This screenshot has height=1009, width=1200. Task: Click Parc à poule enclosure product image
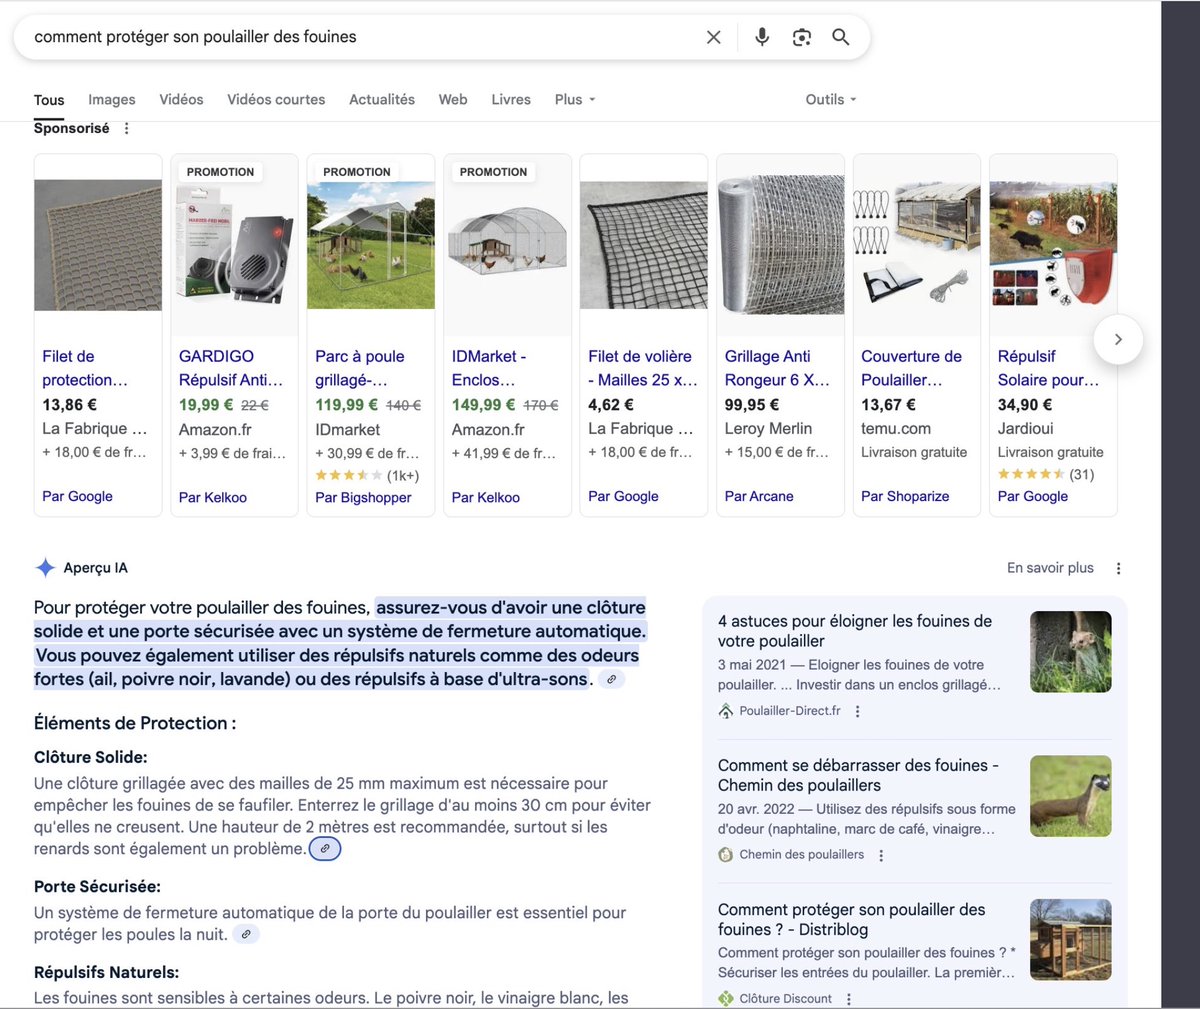pos(371,245)
